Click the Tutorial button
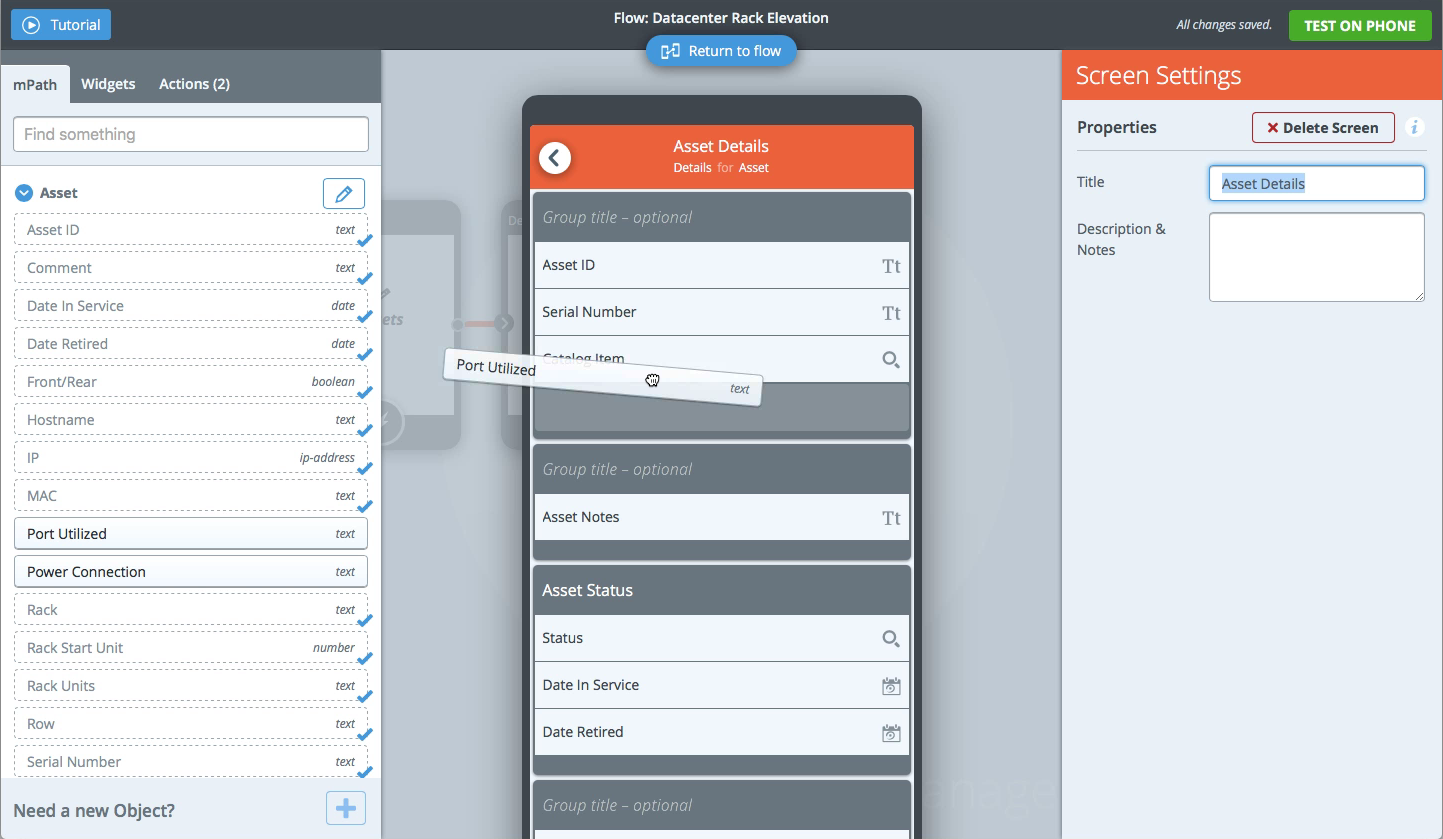 click(x=61, y=25)
